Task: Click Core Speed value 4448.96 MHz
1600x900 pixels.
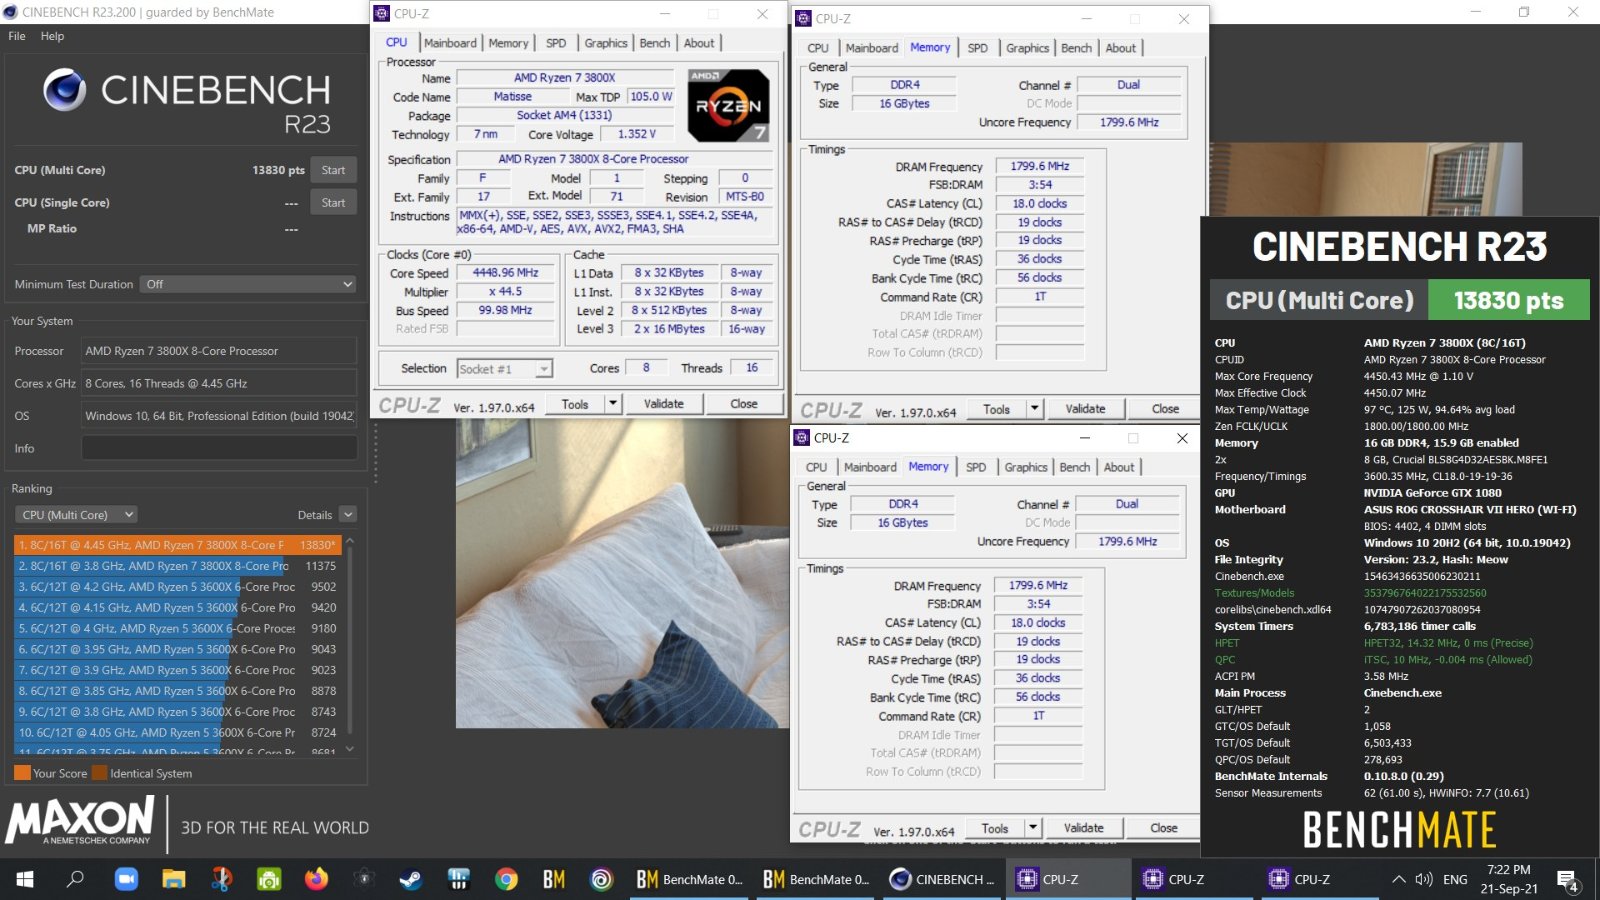Action: coord(505,273)
